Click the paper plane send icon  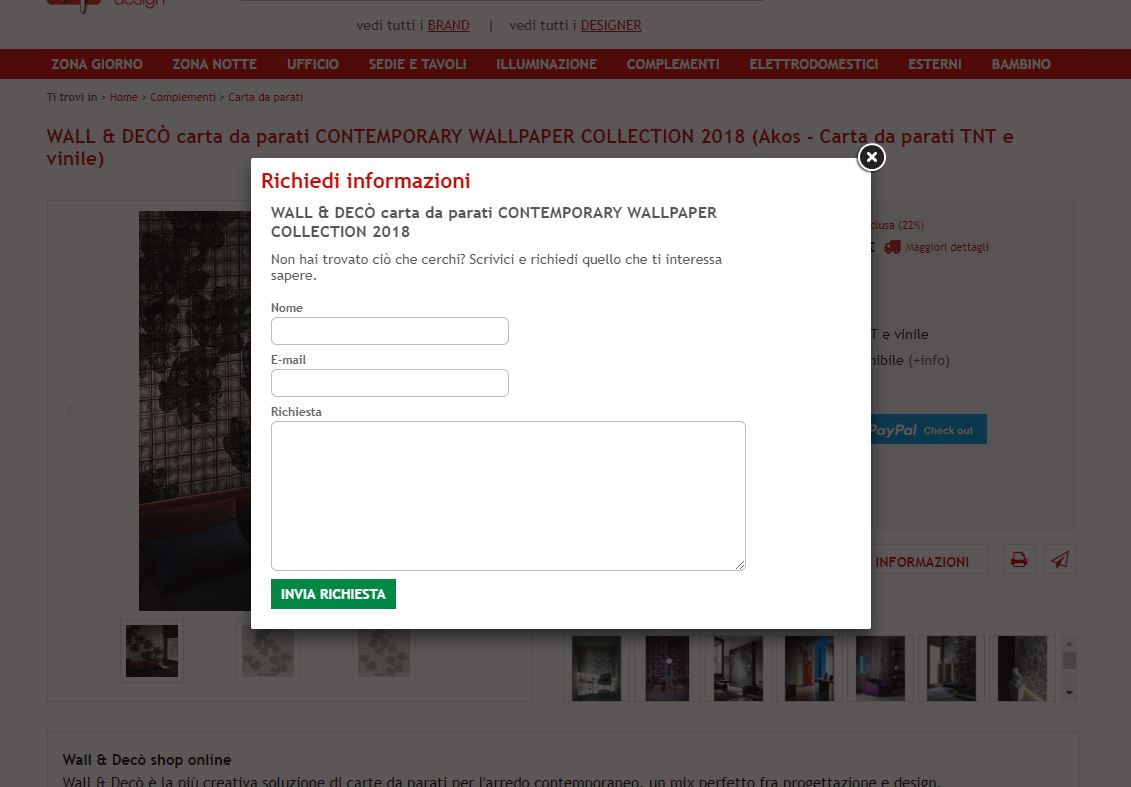pos(1060,560)
